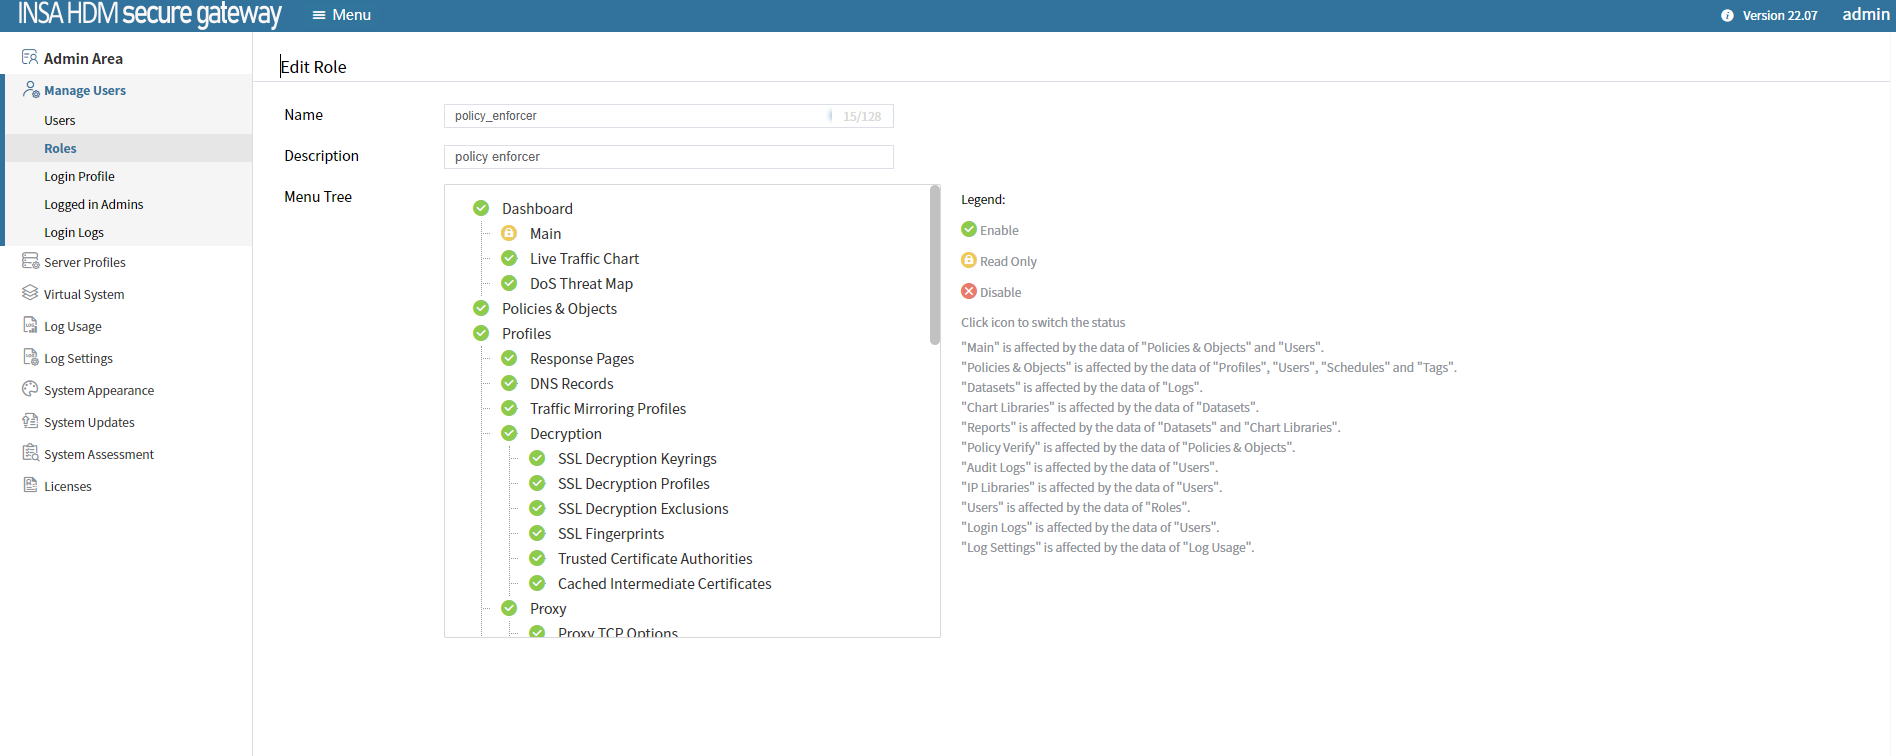The image size is (1896, 756).
Task: Click the System Updates icon
Action: coord(30,422)
